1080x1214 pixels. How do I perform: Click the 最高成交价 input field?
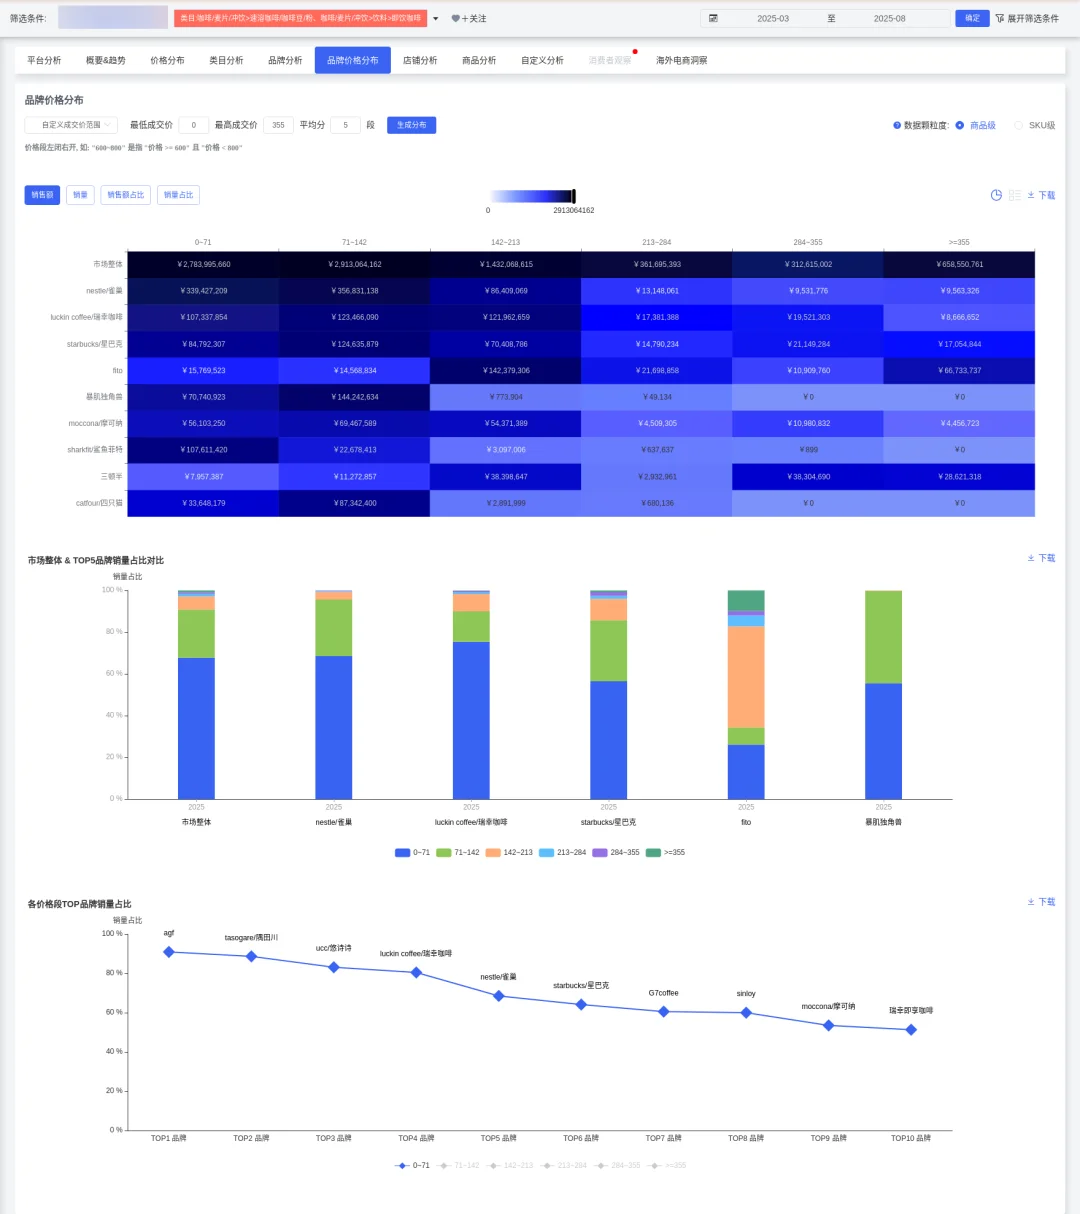pos(278,125)
